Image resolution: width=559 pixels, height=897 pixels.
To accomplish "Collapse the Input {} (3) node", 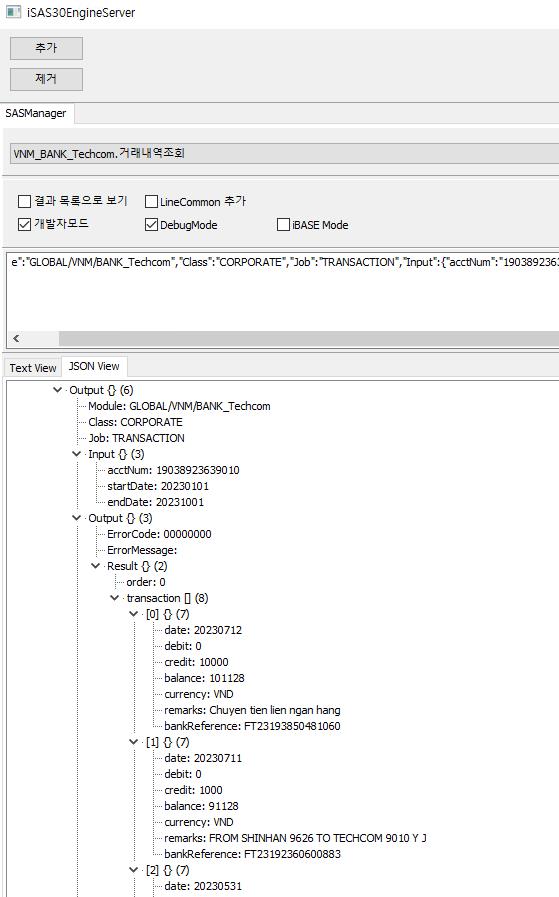I will point(76,454).
